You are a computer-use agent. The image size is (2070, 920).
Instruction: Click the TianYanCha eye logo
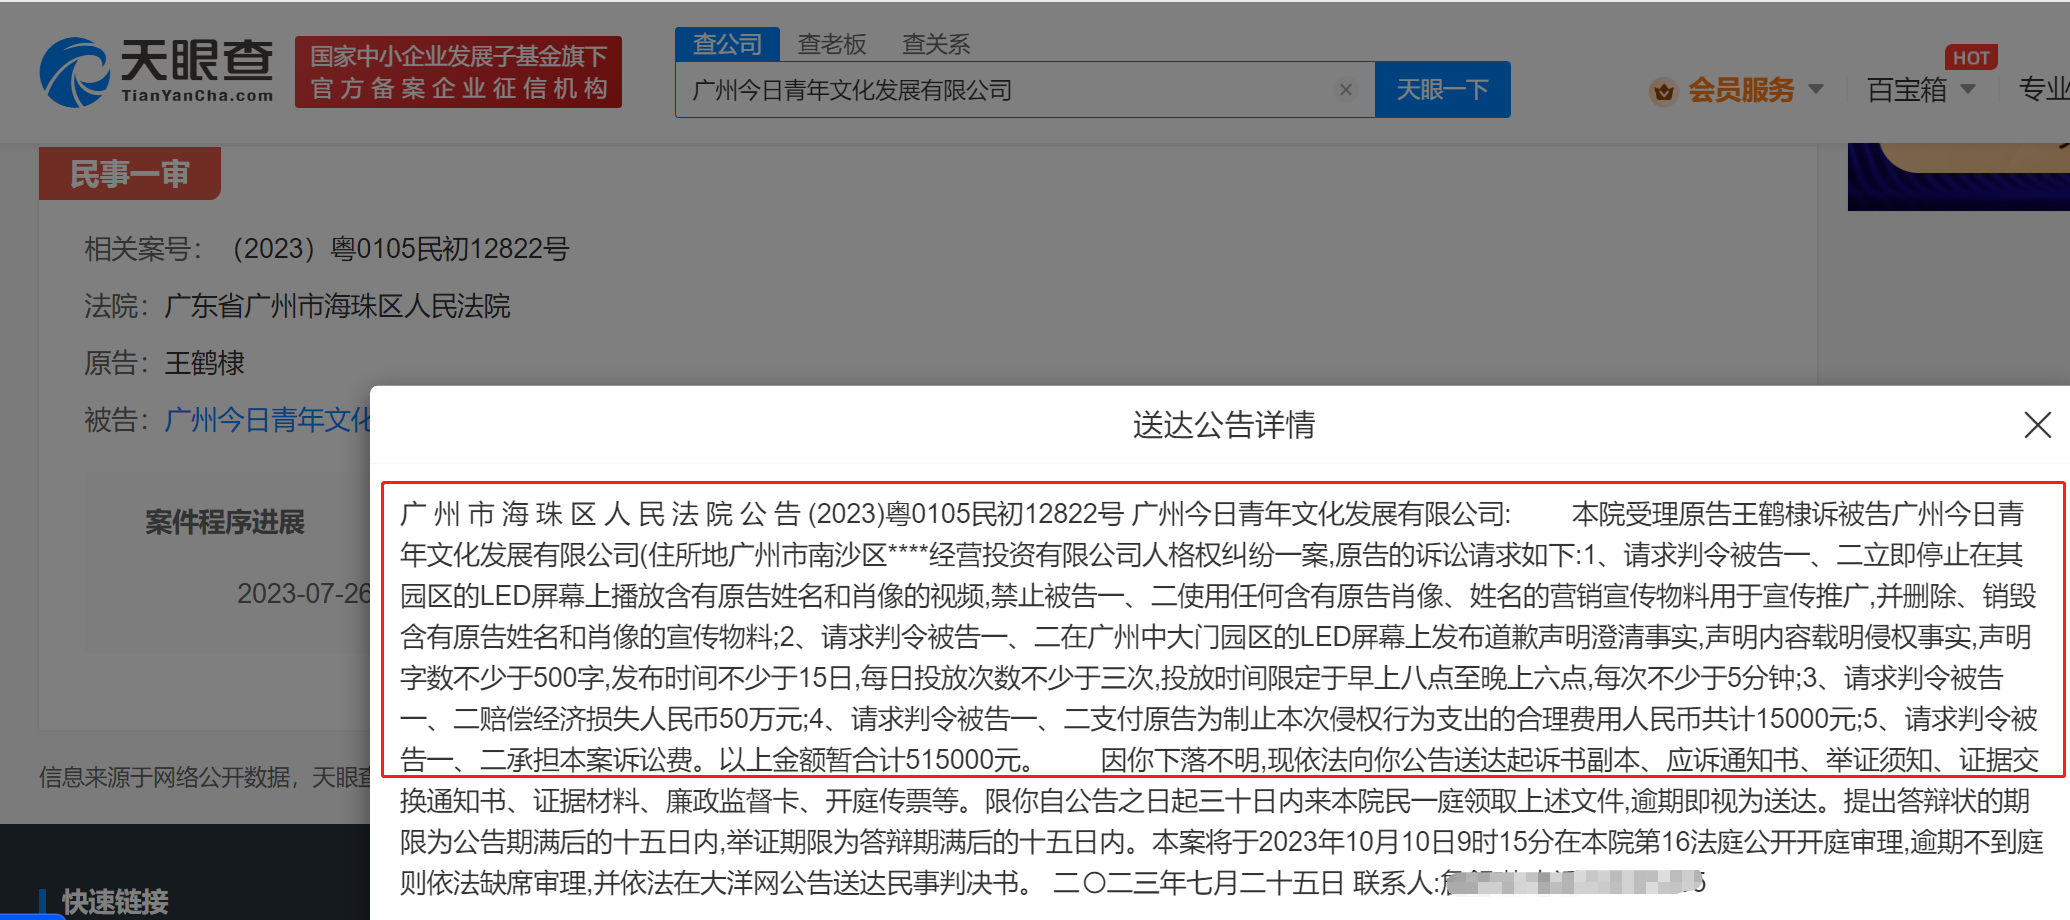pos(74,72)
